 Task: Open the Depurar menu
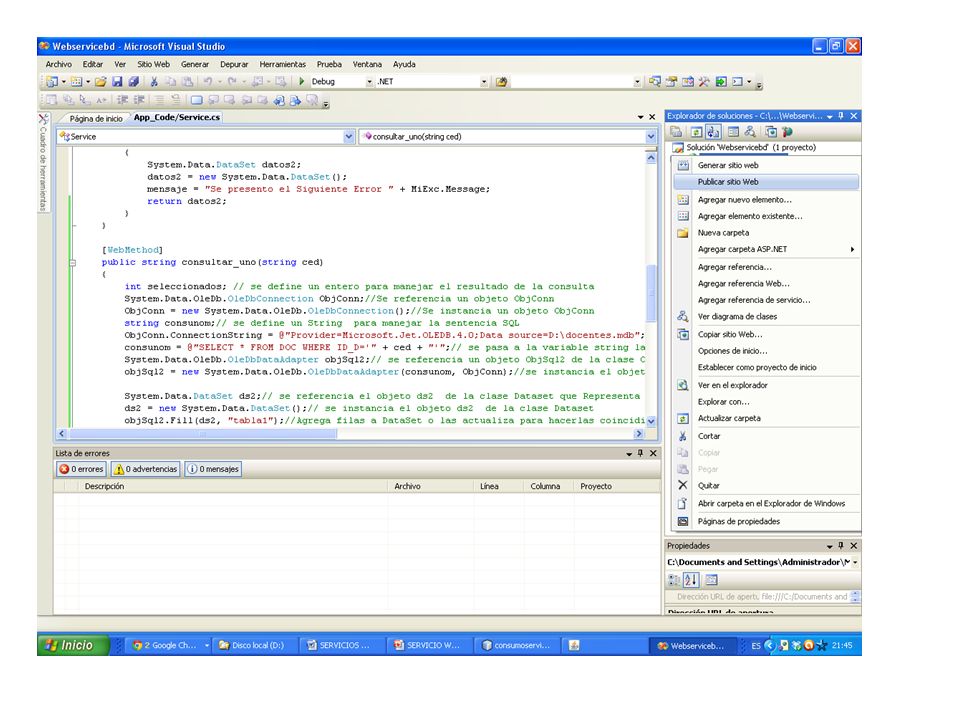[x=234, y=64]
